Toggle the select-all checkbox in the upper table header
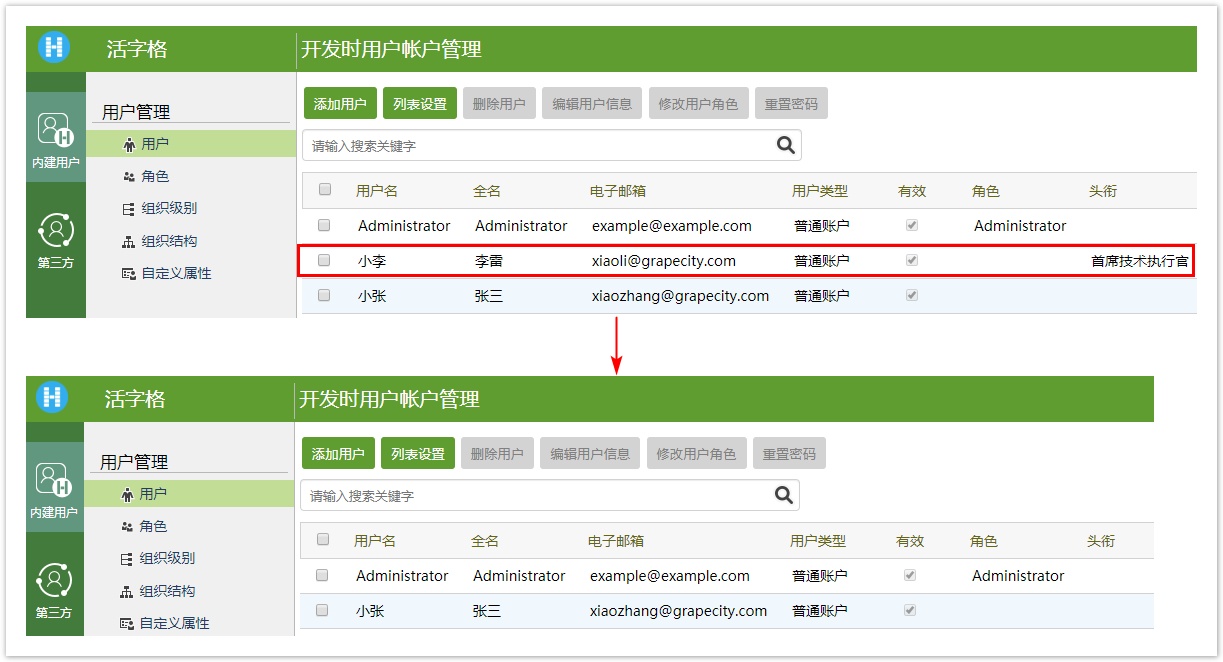Image resolution: width=1223 pixels, height=662 pixels. click(325, 189)
